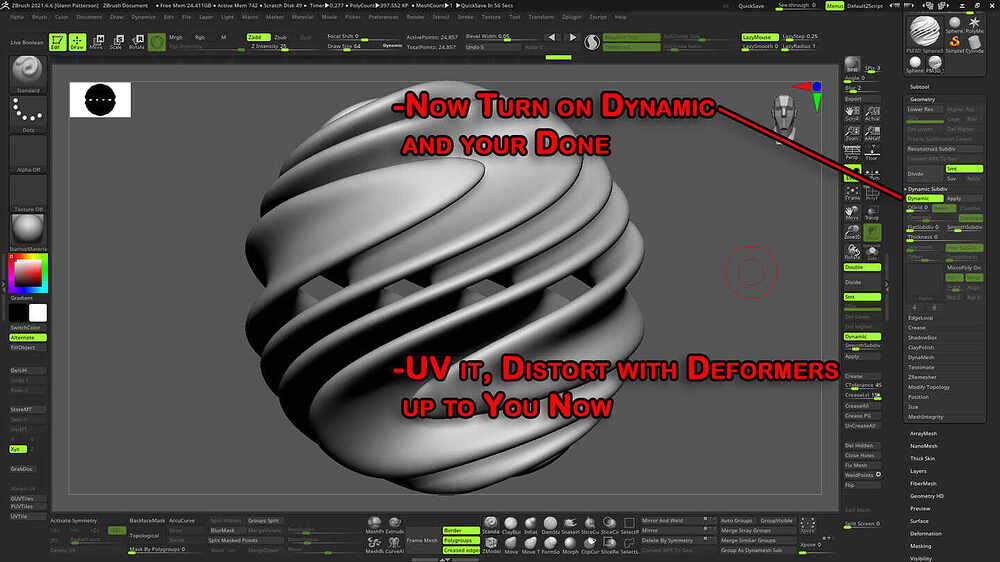Image resolution: width=1000 pixels, height=562 pixels.
Task: Open the Render menu
Action: coord(415,17)
